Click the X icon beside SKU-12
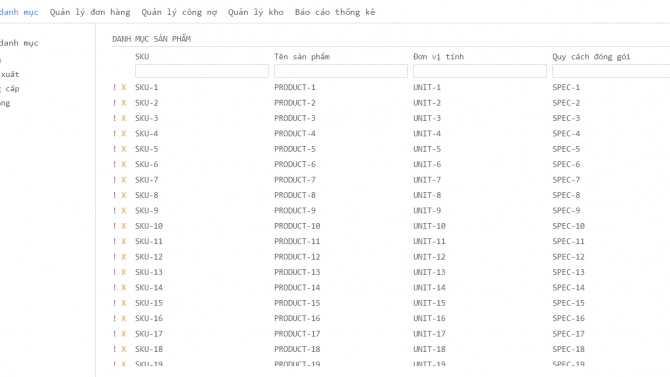This screenshot has height=377, width=670. (123, 256)
